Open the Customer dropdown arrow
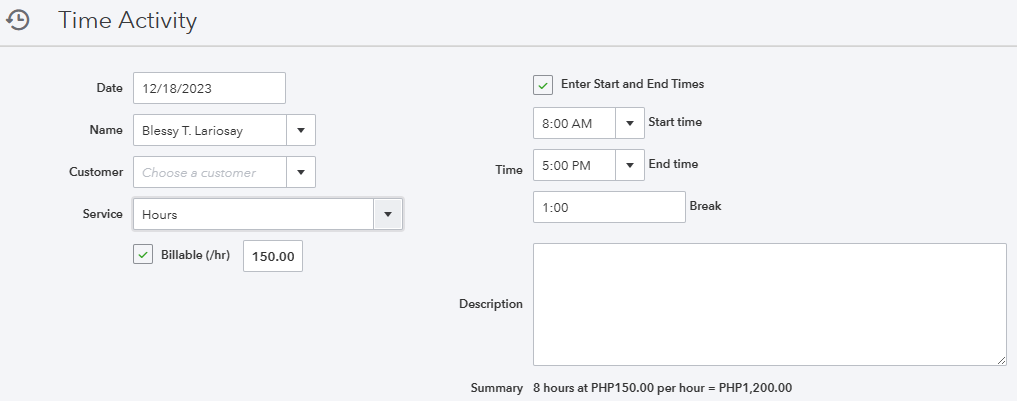The image size is (1017, 401). click(301, 172)
